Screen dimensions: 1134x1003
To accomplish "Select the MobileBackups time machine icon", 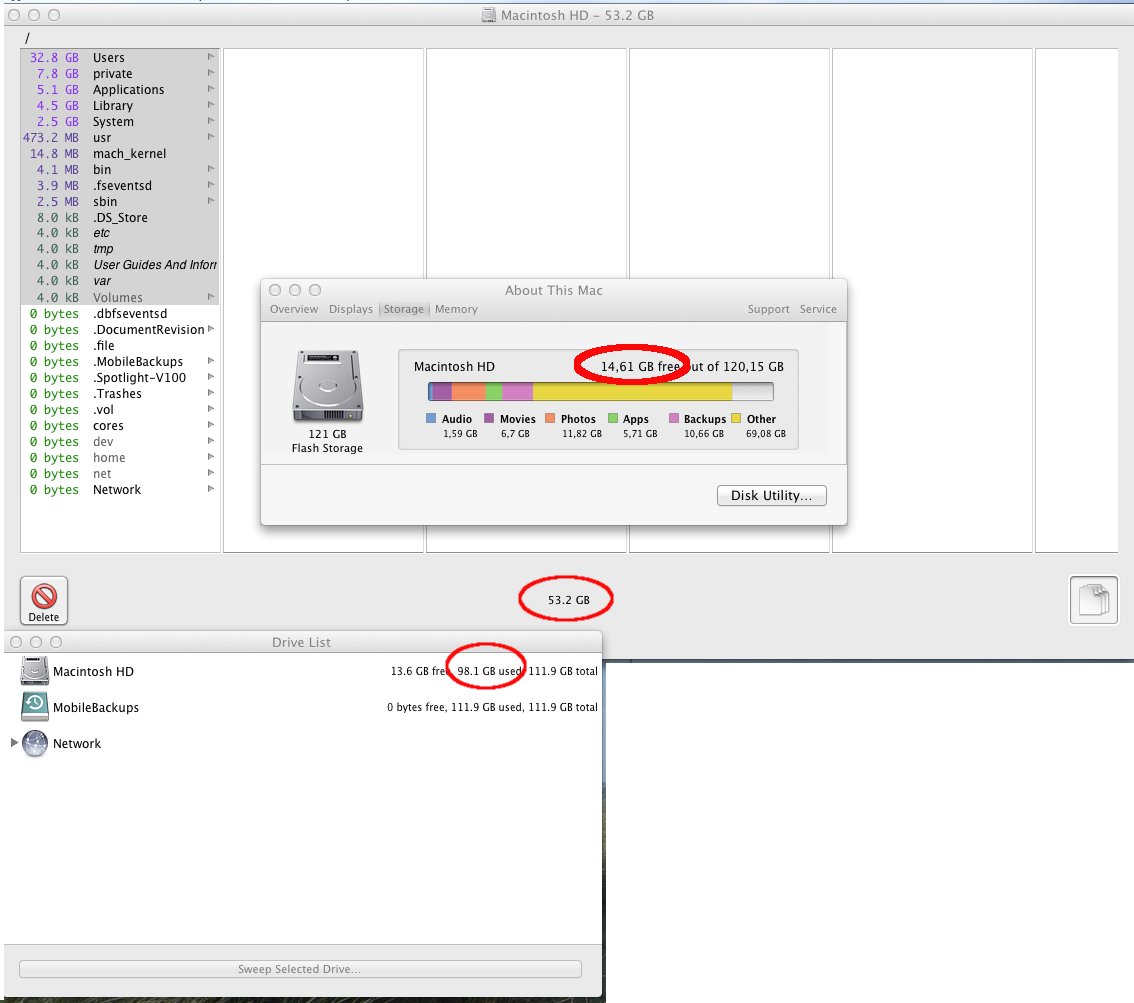I will [x=35, y=707].
